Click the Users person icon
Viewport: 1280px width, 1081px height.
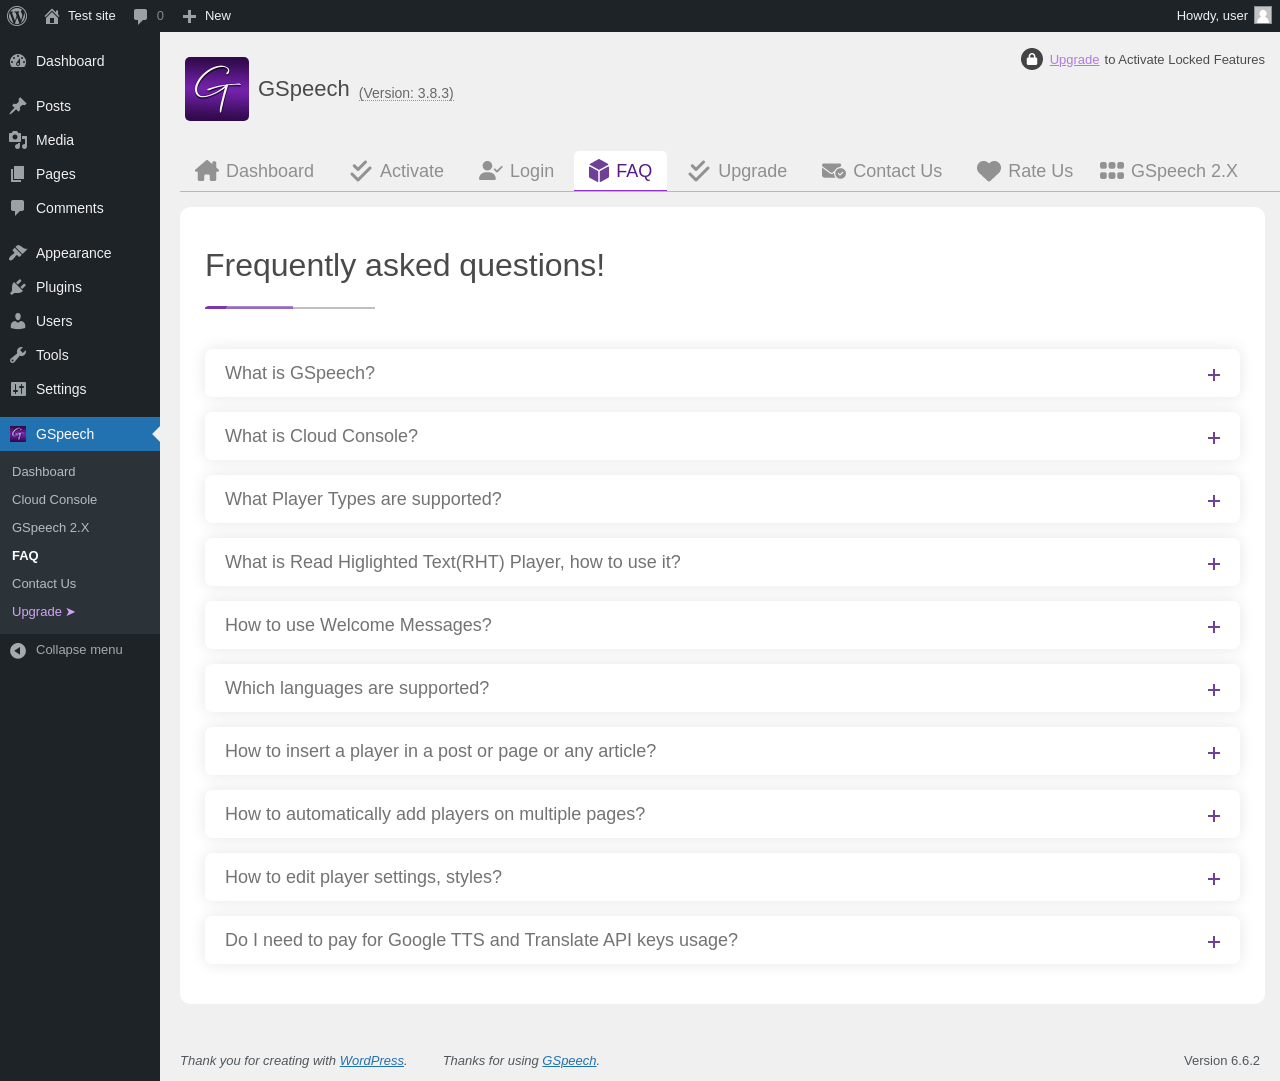(x=18, y=321)
